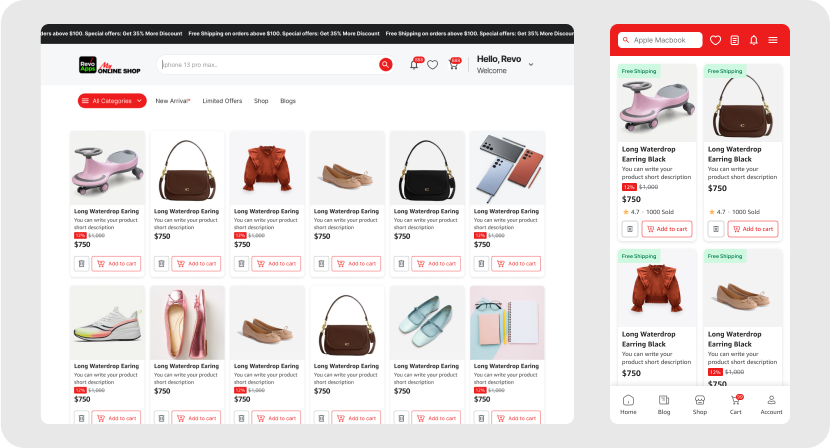Viewport: 830px width, 448px height.
Task: Click star rating icon on mobile pink car card
Action: click(x=625, y=212)
